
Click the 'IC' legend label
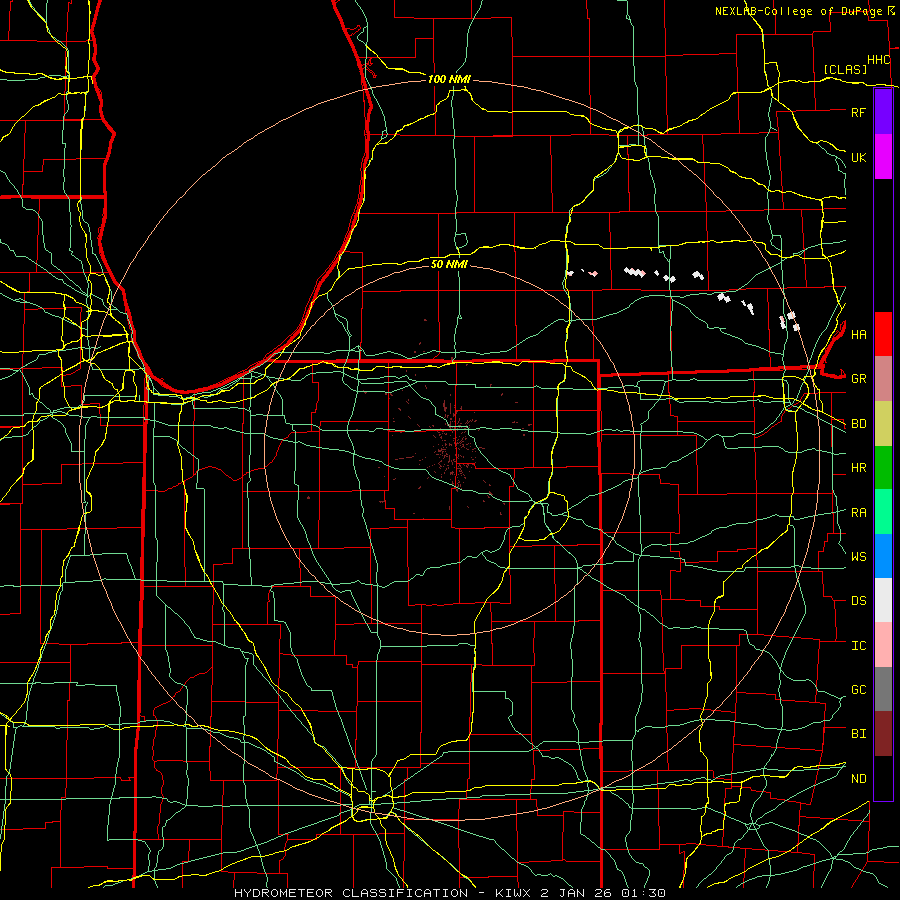click(858, 646)
